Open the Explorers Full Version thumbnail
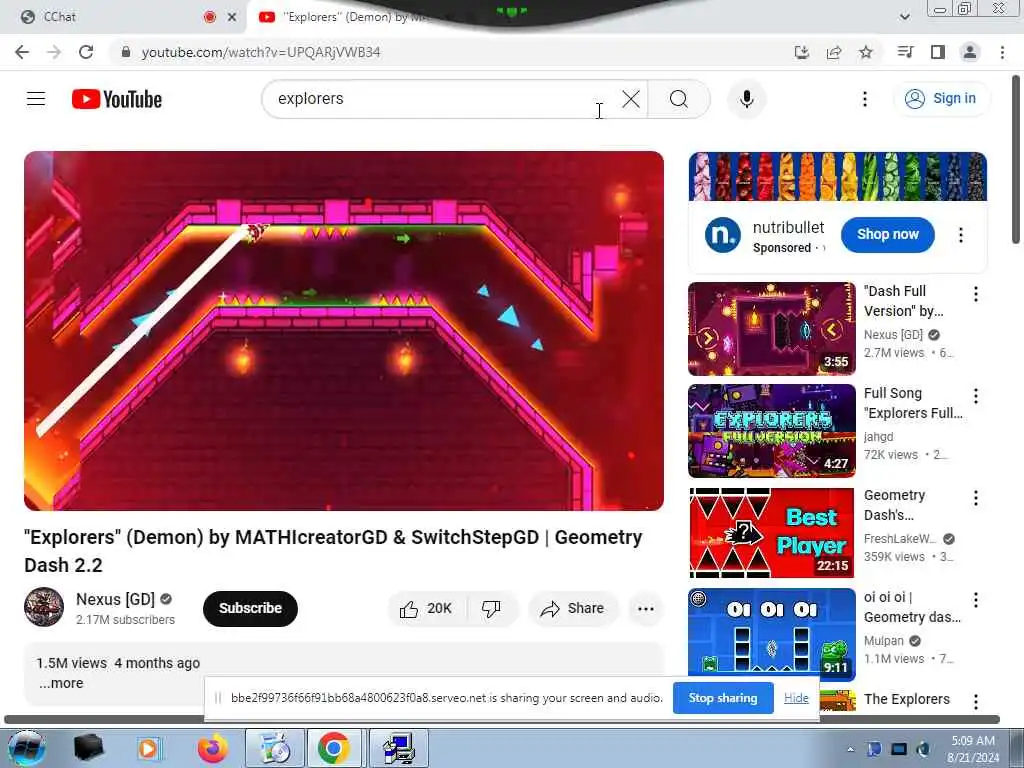Viewport: 1024px width, 768px height. (x=771, y=431)
